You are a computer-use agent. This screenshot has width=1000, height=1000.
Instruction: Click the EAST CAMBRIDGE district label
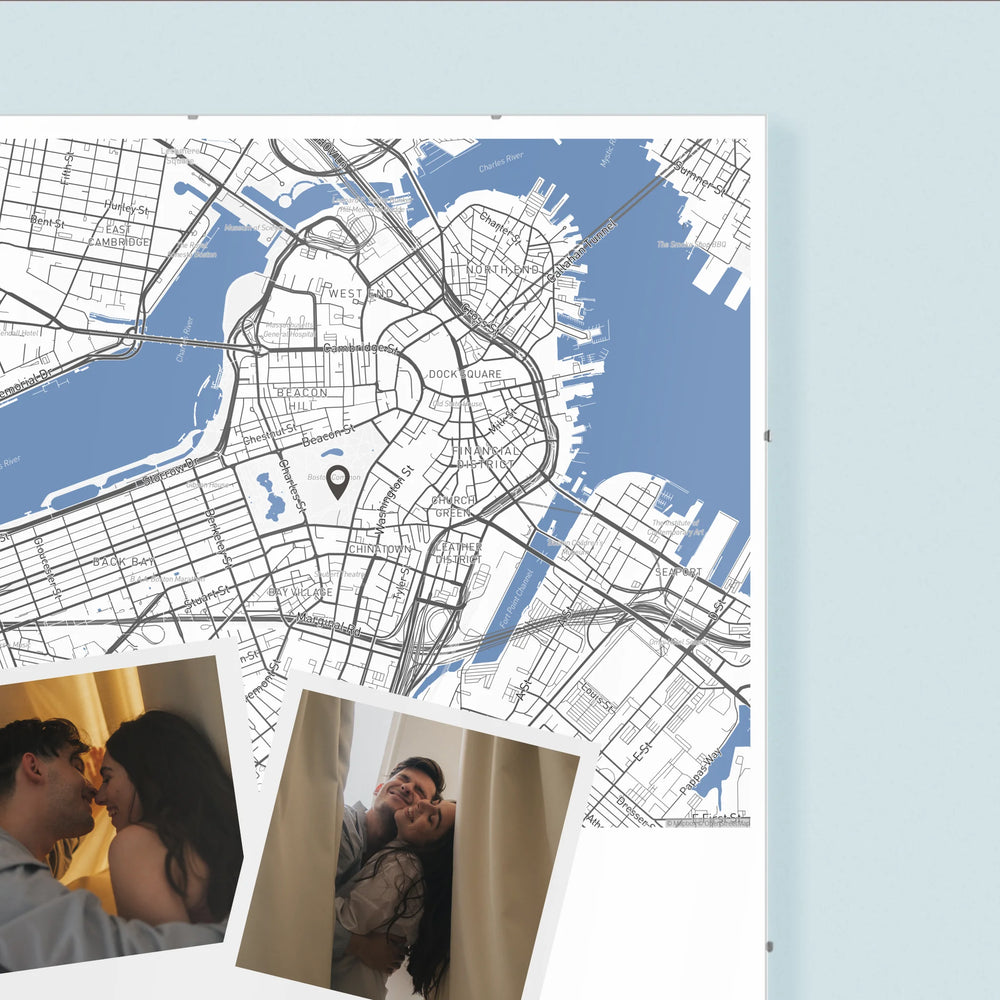tap(118, 235)
